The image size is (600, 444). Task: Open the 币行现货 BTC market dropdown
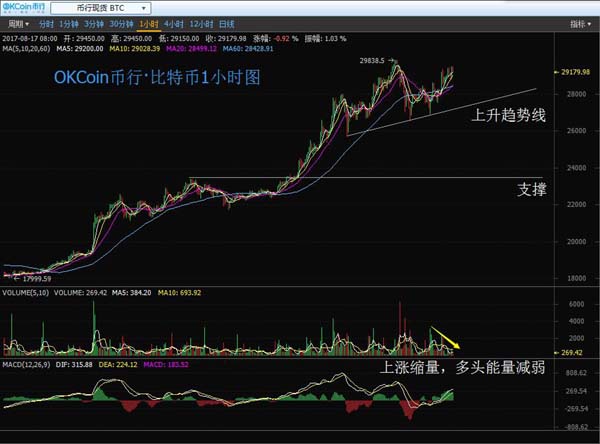pos(107,7)
